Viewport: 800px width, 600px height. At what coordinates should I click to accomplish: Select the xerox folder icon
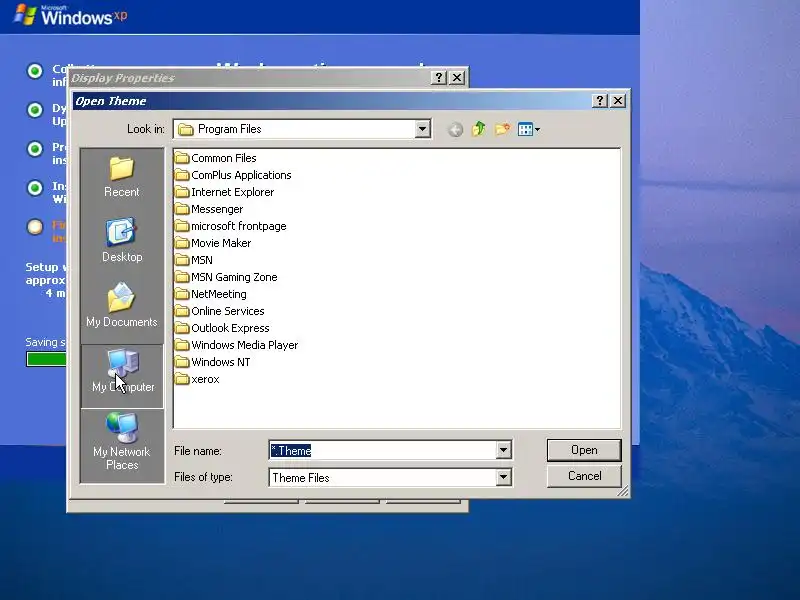[x=182, y=379]
